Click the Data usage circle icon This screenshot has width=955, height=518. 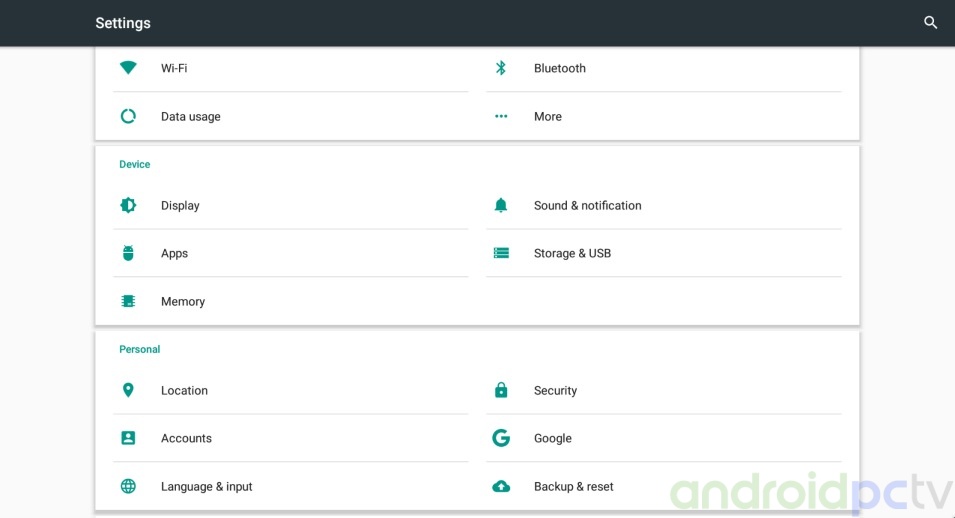point(128,116)
